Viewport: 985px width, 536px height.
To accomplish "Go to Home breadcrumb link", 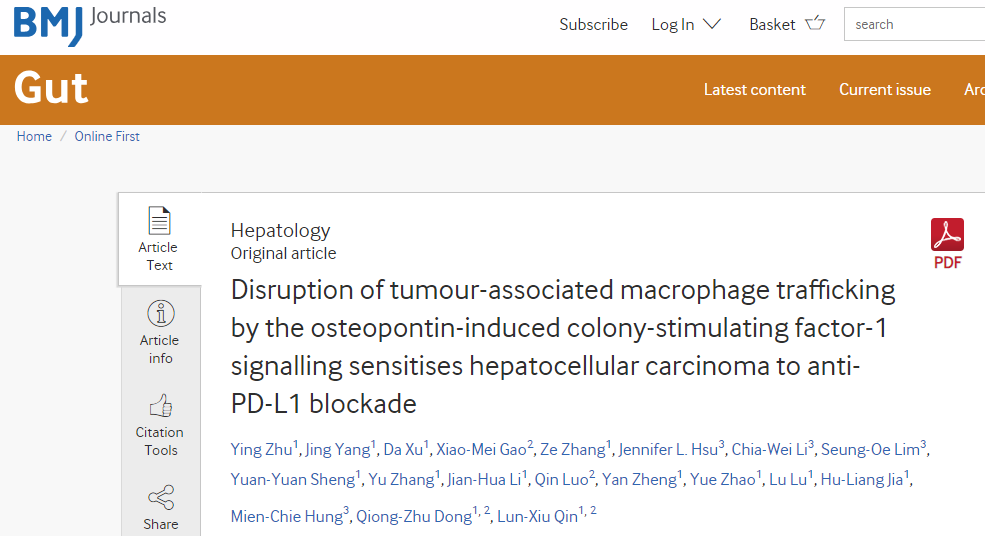I will (34, 136).
